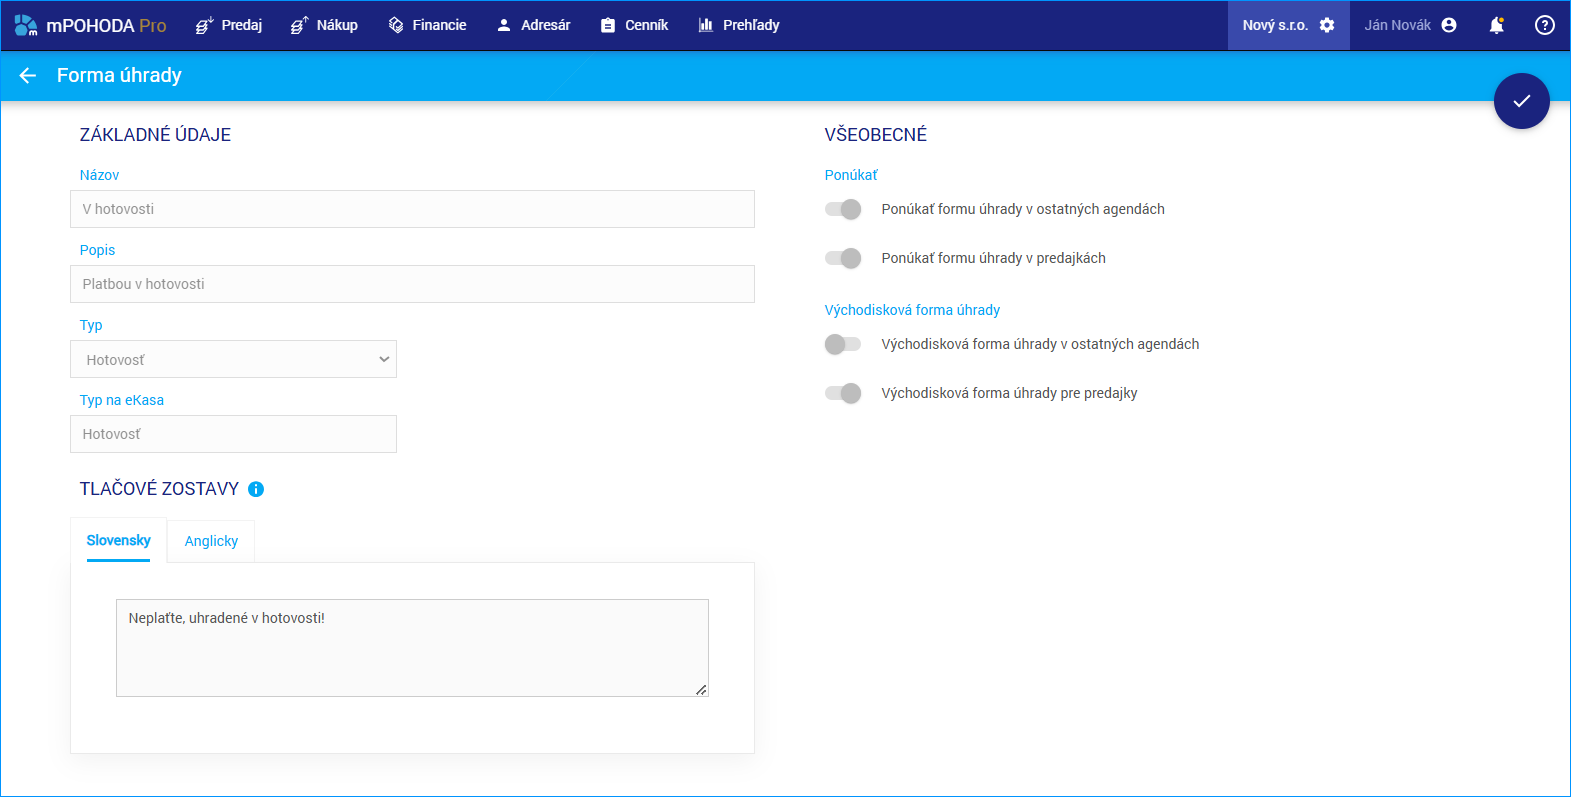Click the info icon beside Tlačové zostavy

click(x=256, y=489)
